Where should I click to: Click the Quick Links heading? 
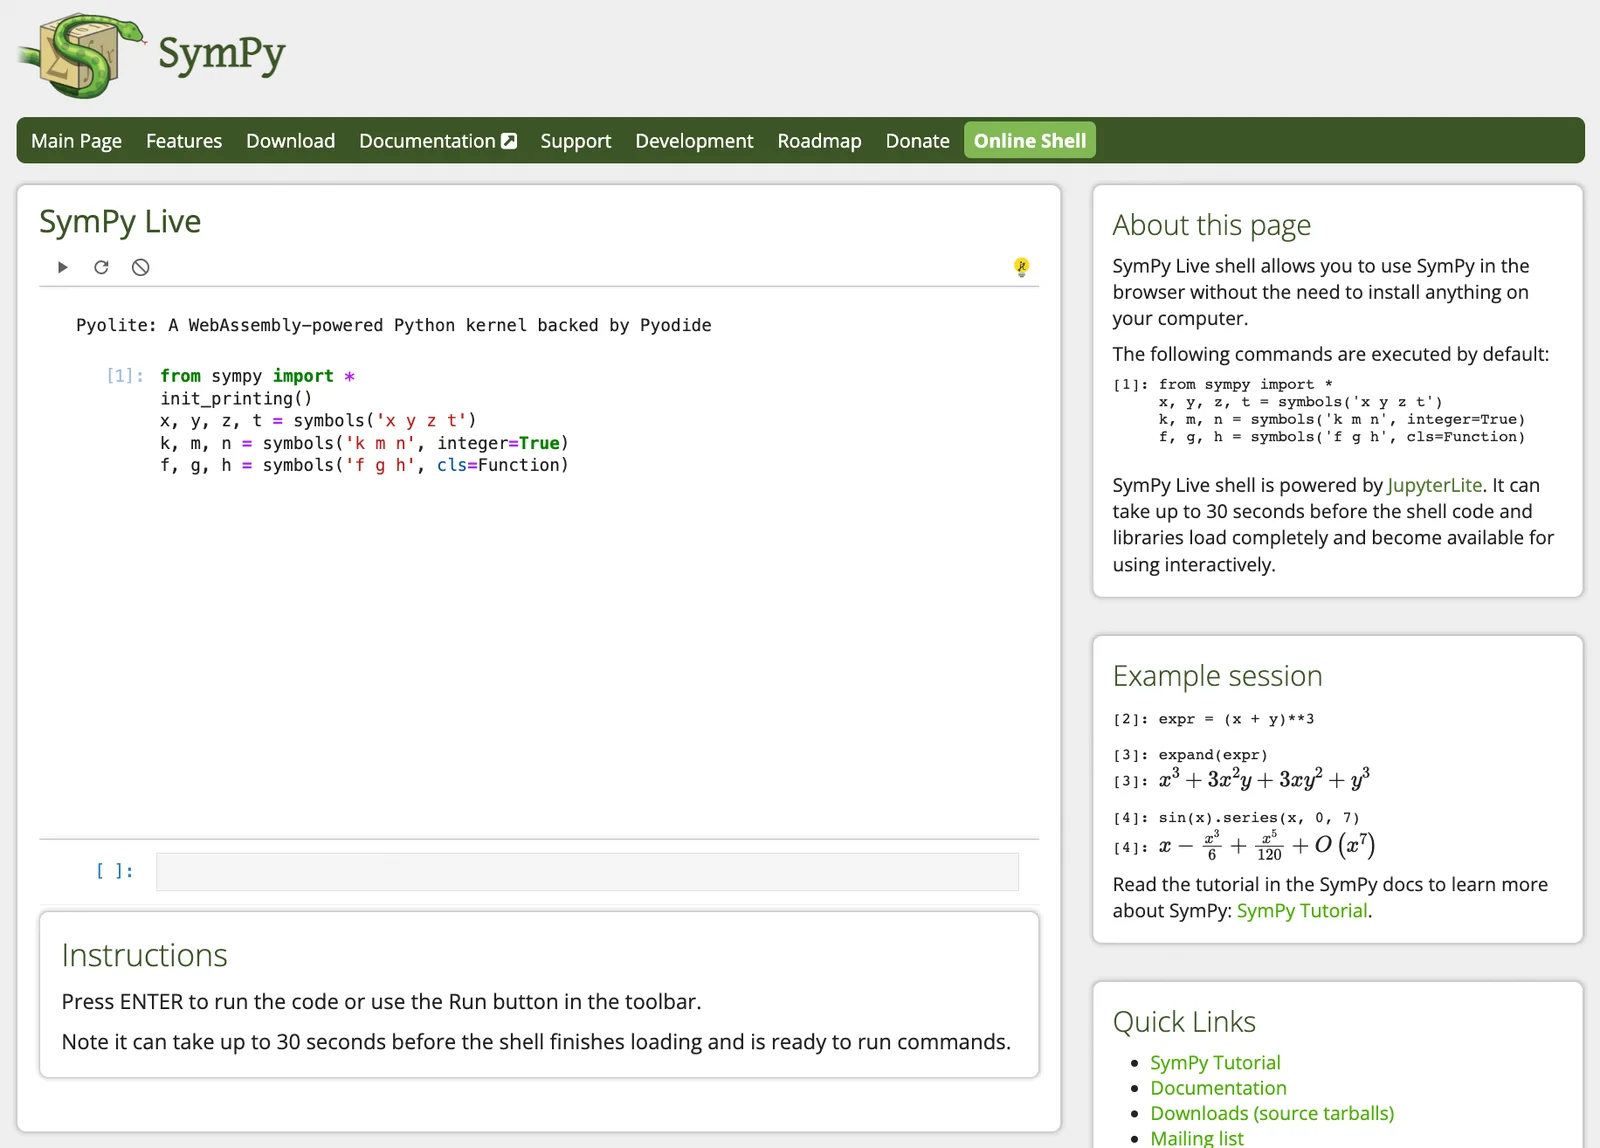[1184, 1022]
